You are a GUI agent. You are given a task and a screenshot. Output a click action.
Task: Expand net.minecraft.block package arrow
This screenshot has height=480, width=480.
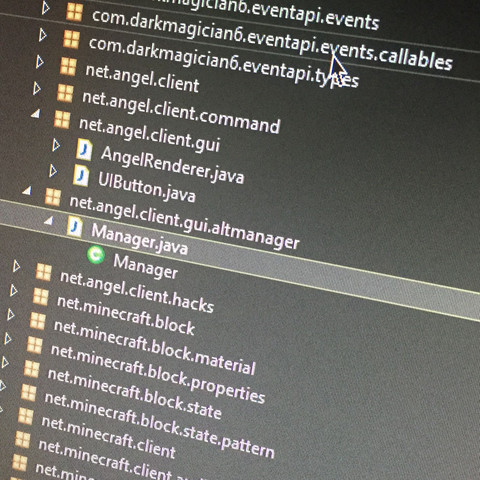[x=14, y=290]
